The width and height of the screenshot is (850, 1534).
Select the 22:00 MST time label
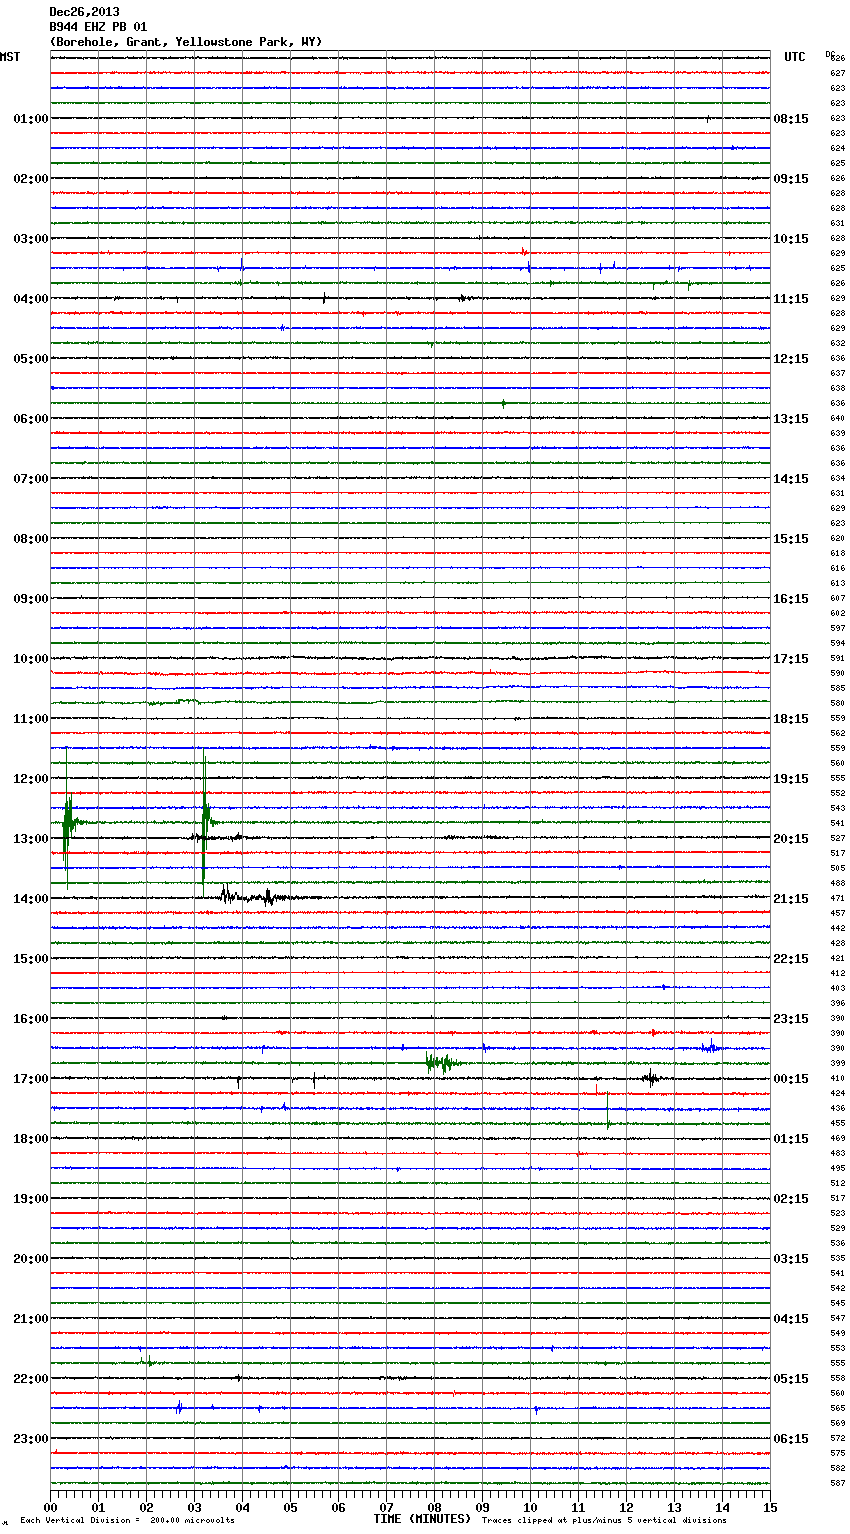(31, 1379)
